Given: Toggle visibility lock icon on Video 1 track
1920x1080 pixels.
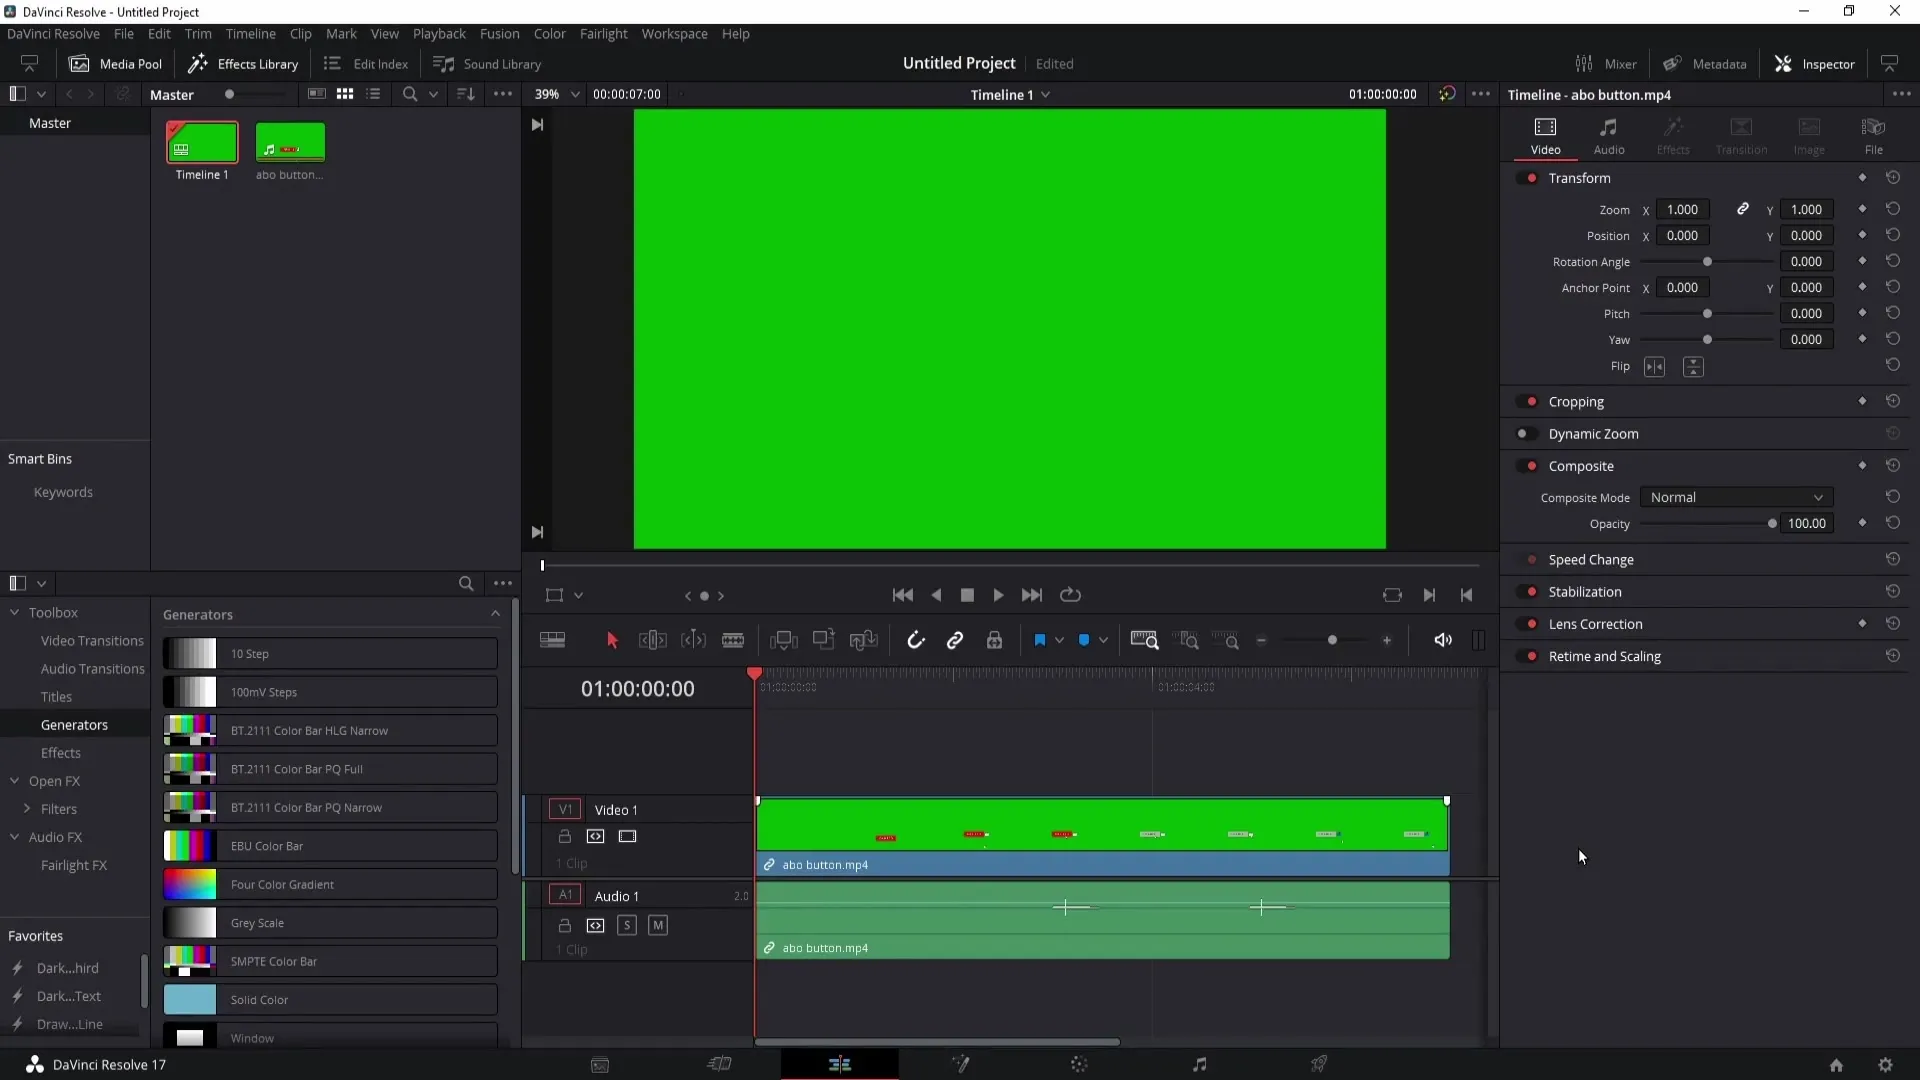Looking at the screenshot, I should click(564, 836).
